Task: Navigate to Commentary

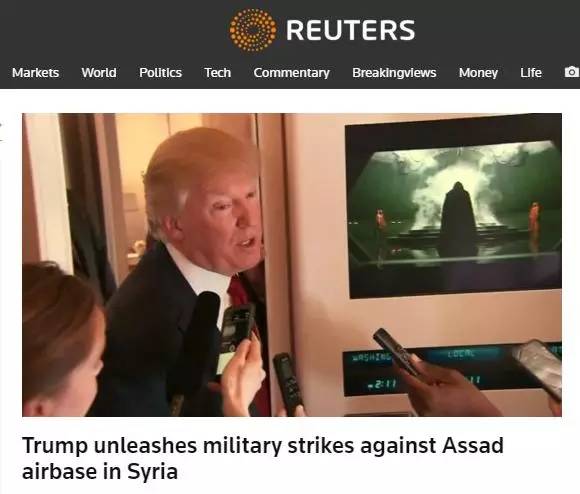Action: tap(291, 73)
